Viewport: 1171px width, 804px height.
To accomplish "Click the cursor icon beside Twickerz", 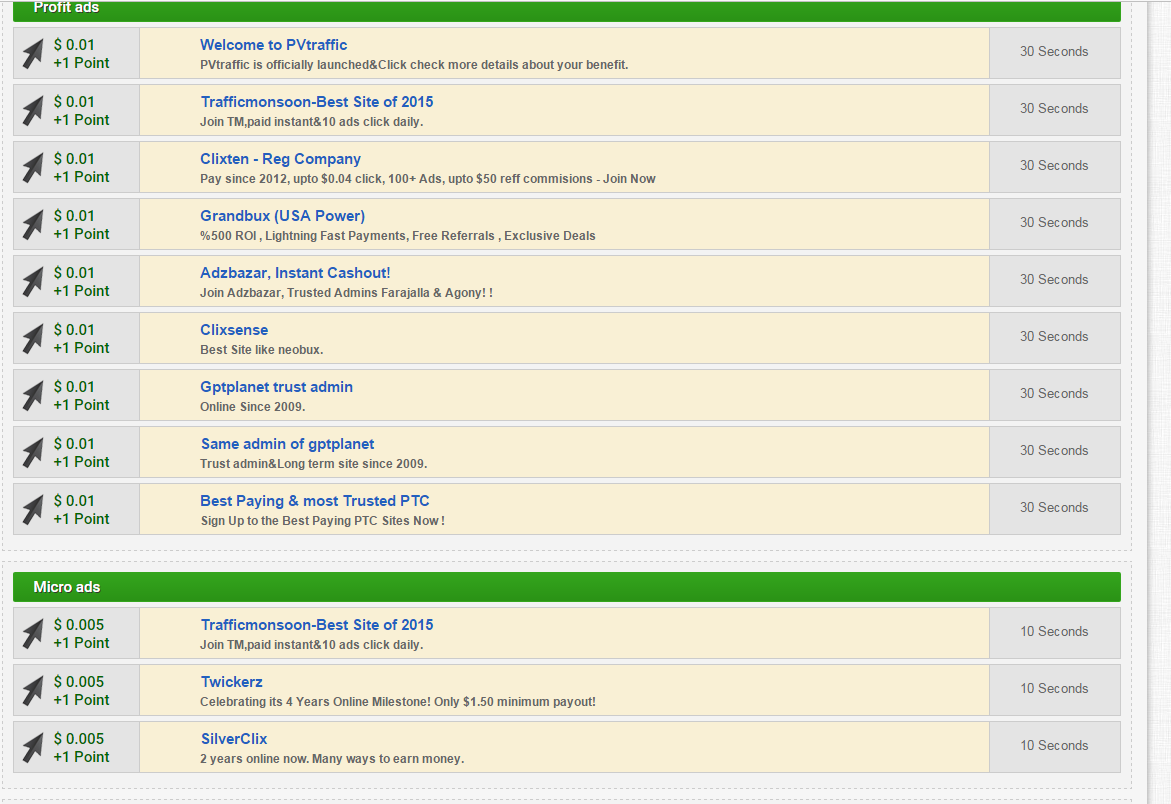I will pos(33,691).
